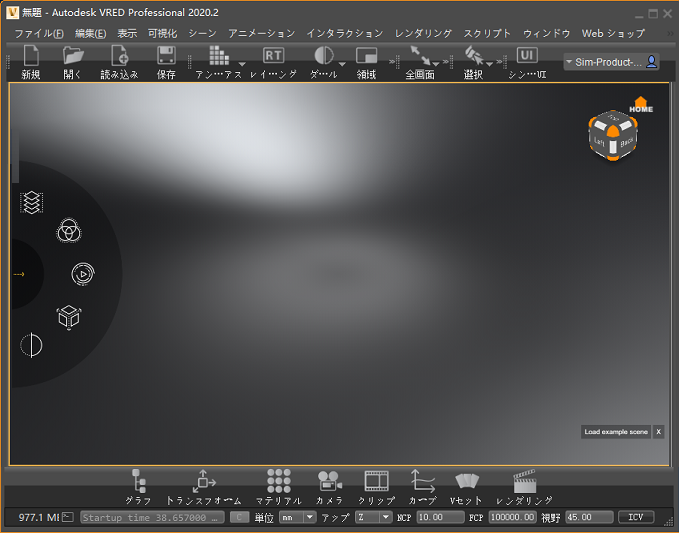Open the 表示 menu
The height and width of the screenshot is (533, 679).
tap(127, 33)
